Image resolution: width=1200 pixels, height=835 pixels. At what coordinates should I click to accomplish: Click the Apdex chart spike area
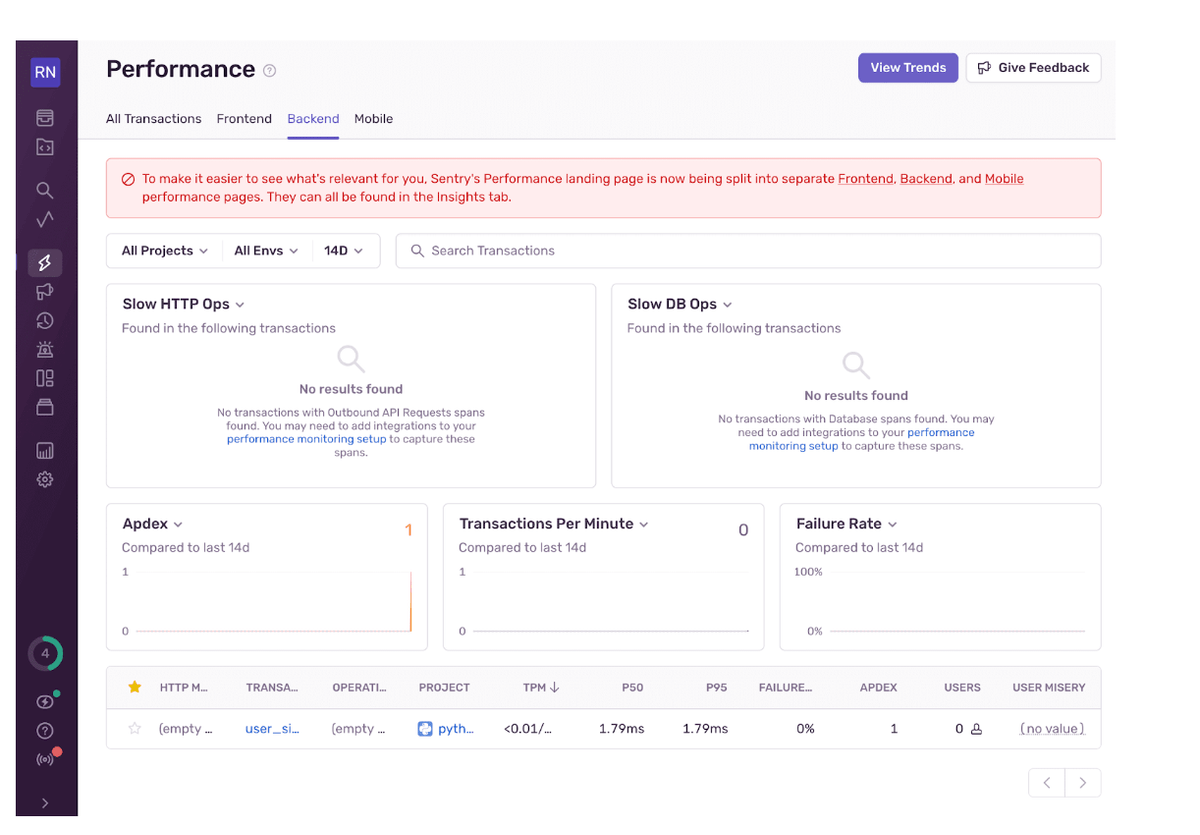410,602
